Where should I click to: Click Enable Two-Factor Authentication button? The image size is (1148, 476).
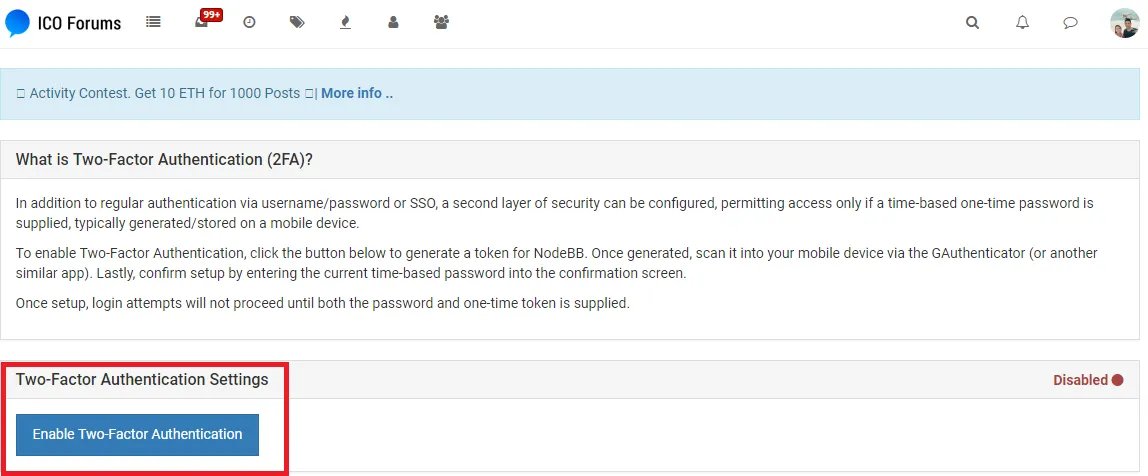click(138, 434)
